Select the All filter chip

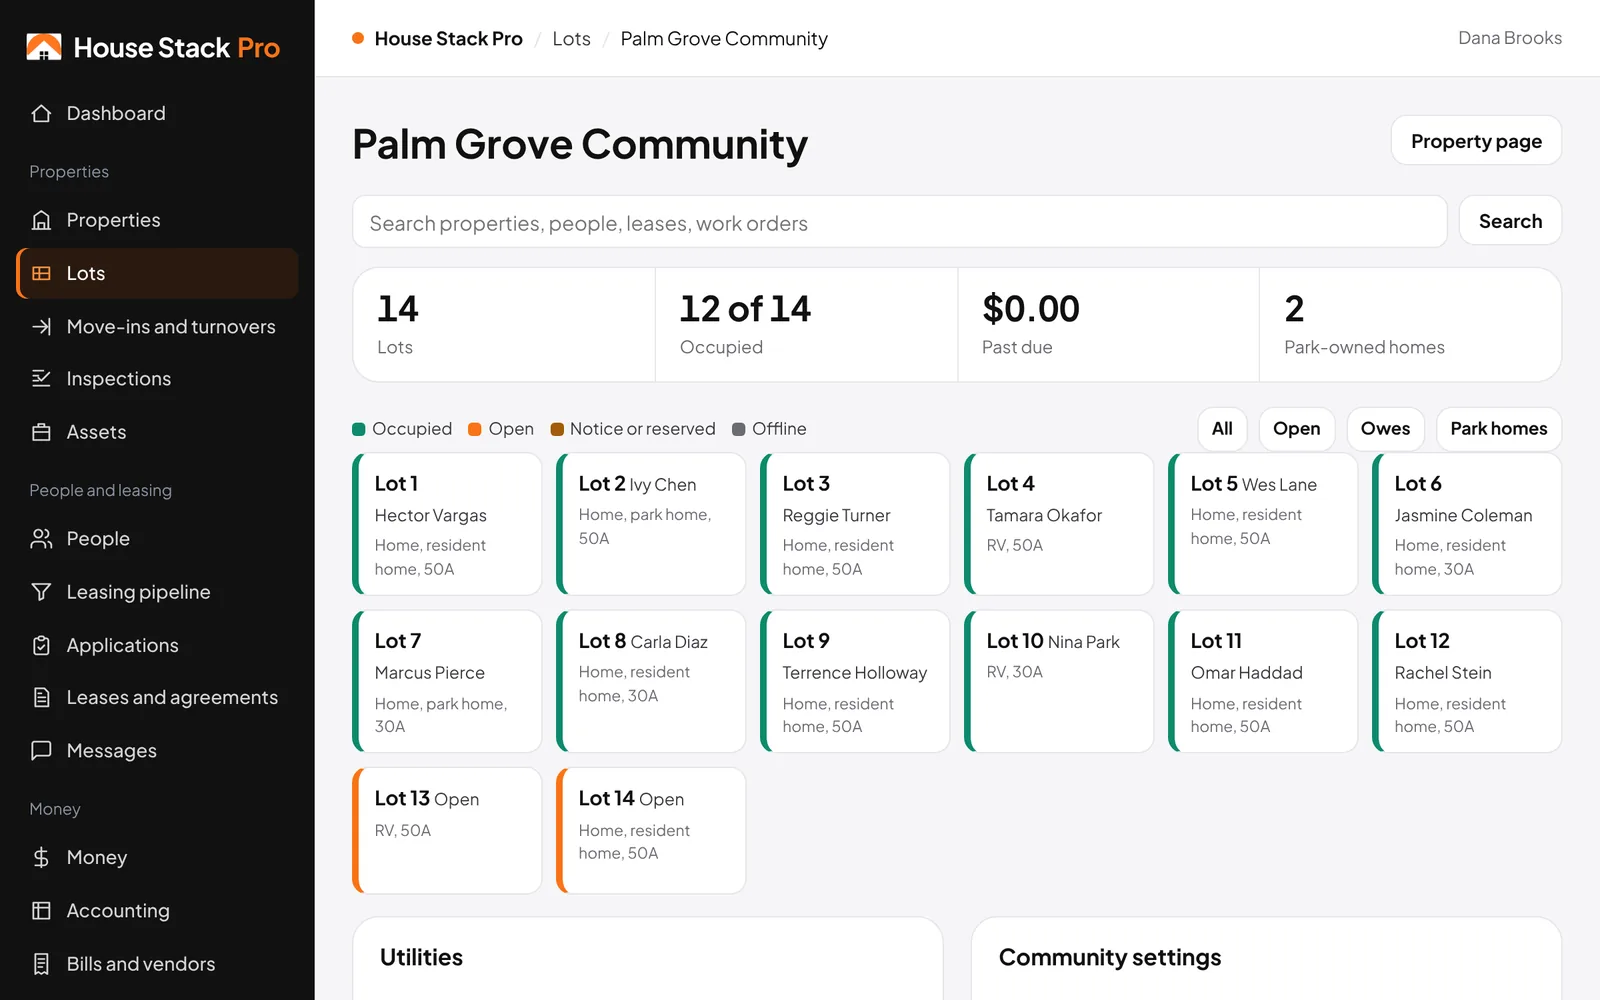(x=1222, y=429)
